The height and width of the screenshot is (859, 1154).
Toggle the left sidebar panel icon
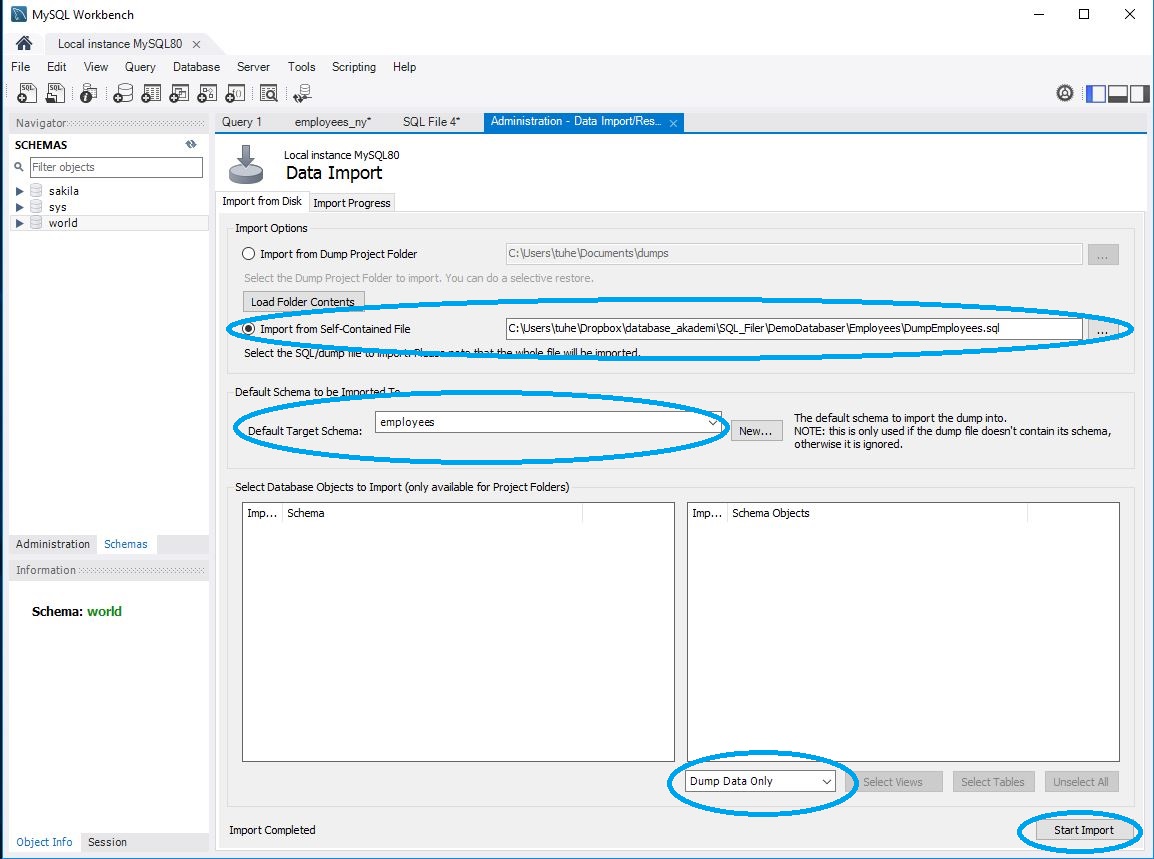(1096, 93)
